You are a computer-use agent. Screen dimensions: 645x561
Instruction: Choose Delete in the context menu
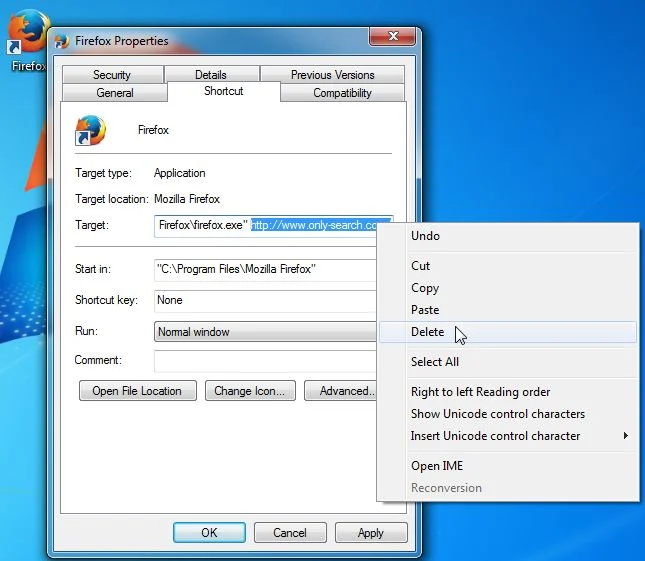pyautogui.click(x=508, y=332)
